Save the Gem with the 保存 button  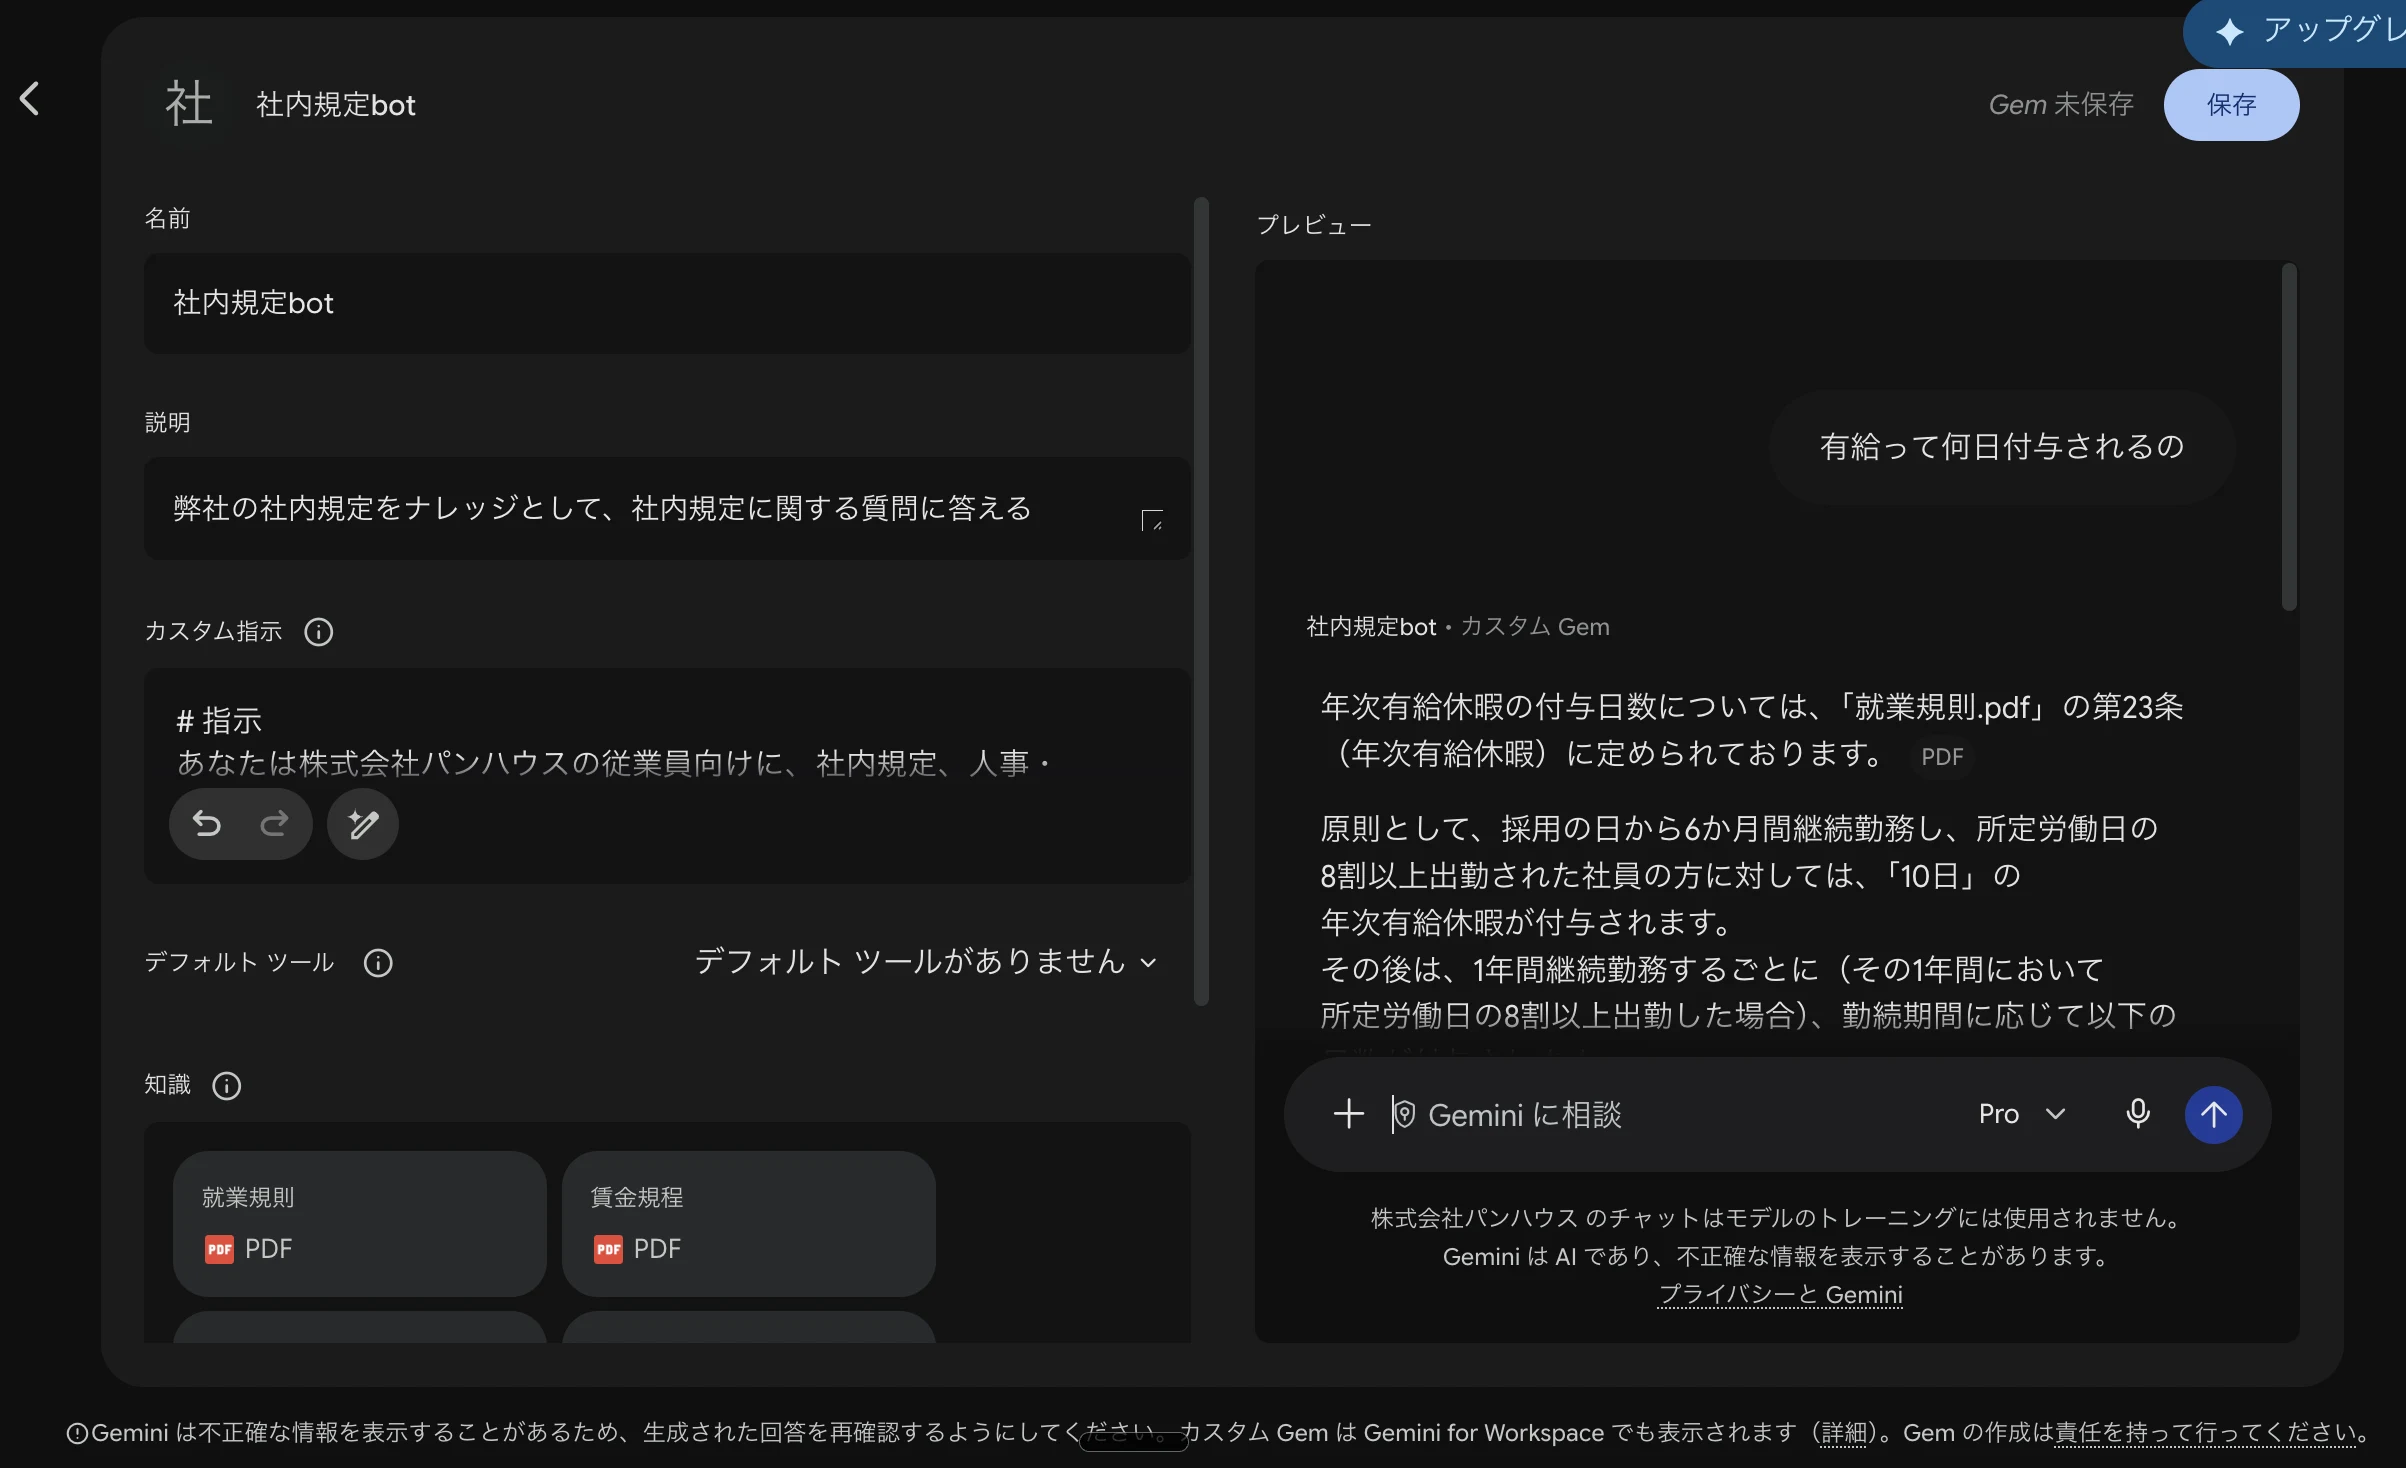tap(2231, 105)
